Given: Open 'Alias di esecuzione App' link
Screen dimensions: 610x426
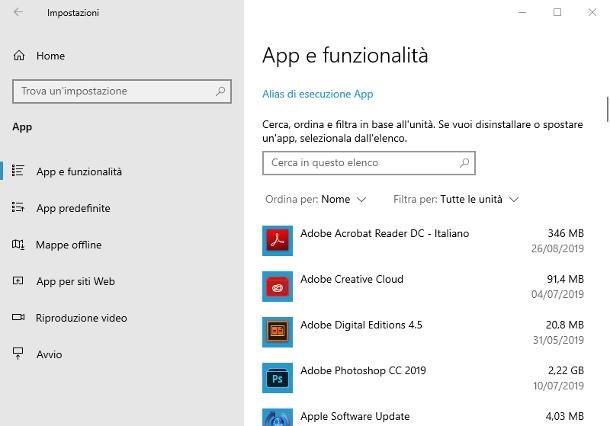Looking at the screenshot, I should 317,94.
